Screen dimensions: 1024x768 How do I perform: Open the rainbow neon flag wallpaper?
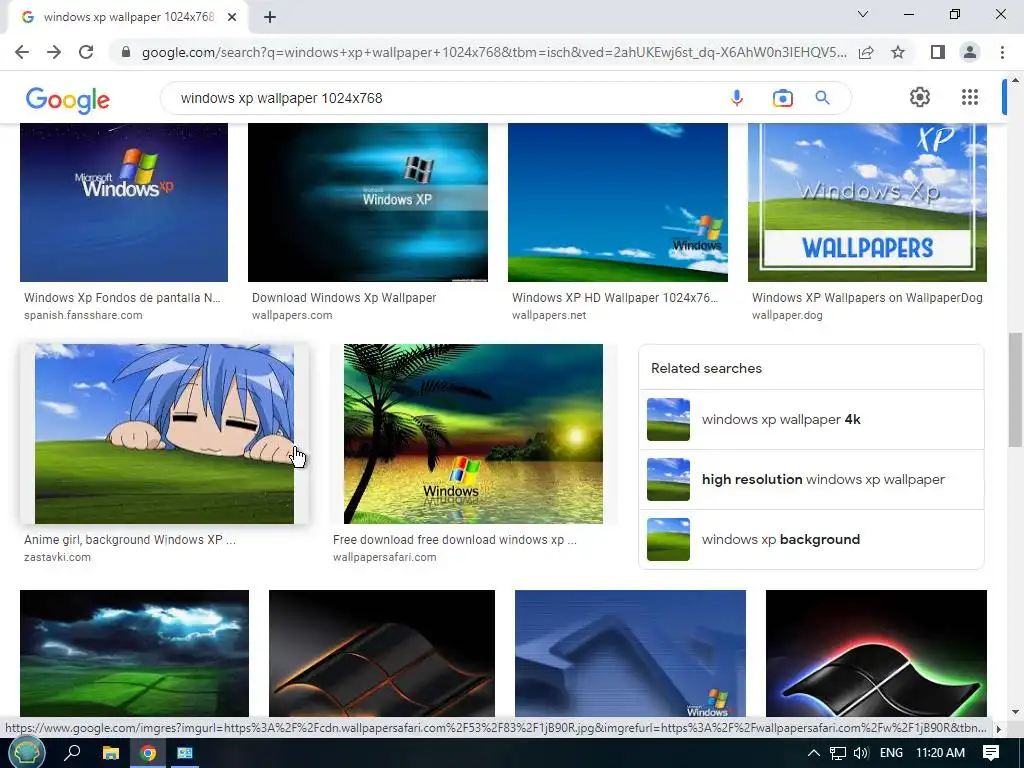[876, 653]
